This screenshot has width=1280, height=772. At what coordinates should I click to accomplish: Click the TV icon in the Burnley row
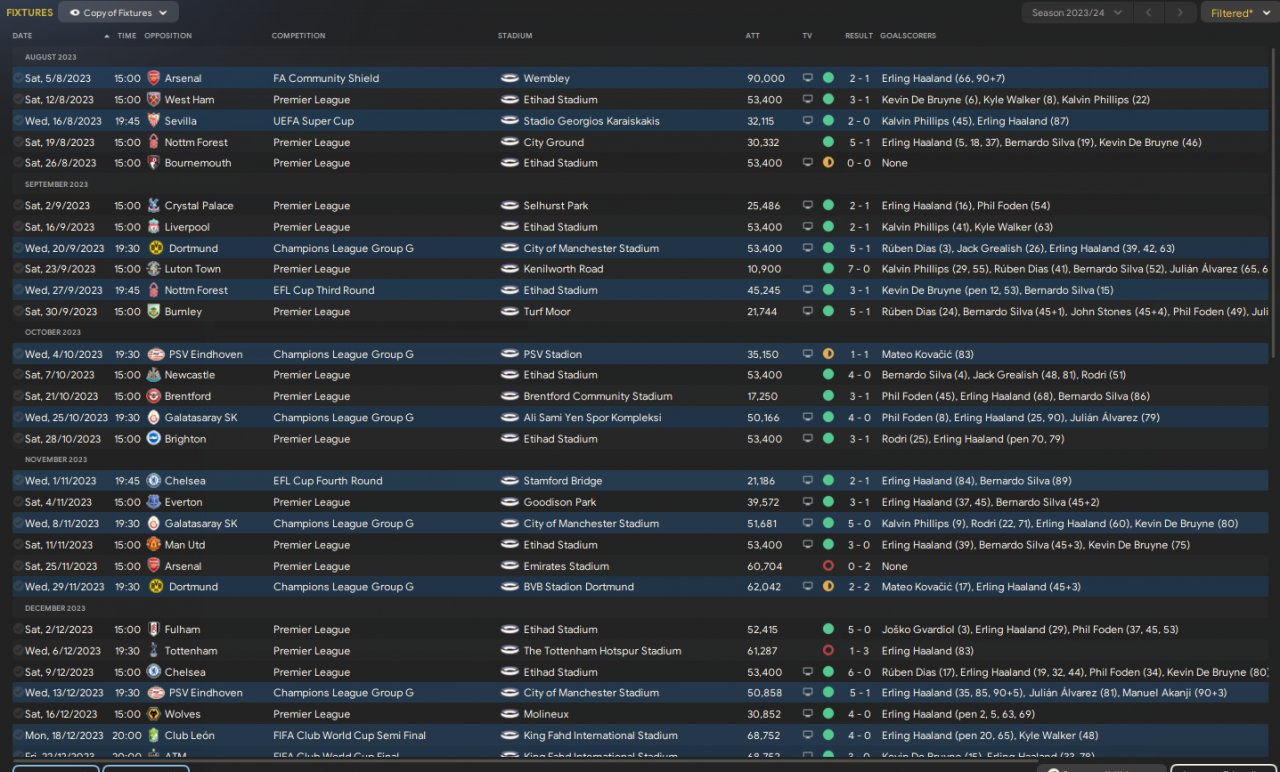(x=808, y=311)
